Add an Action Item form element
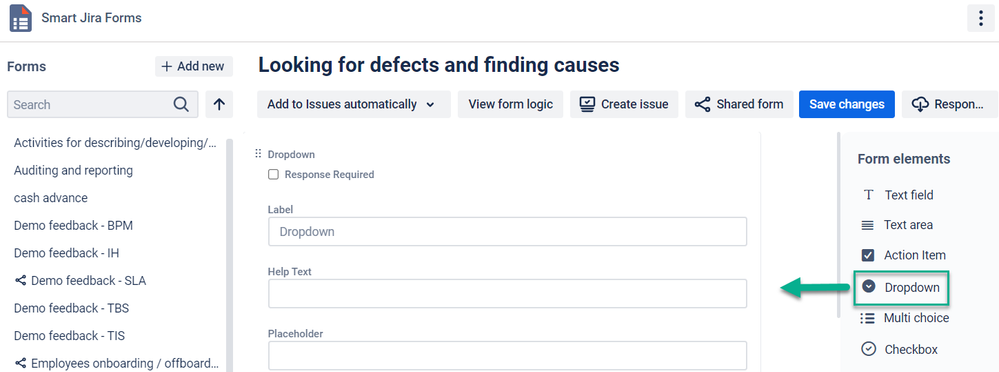The height and width of the screenshot is (372, 999). point(903,255)
